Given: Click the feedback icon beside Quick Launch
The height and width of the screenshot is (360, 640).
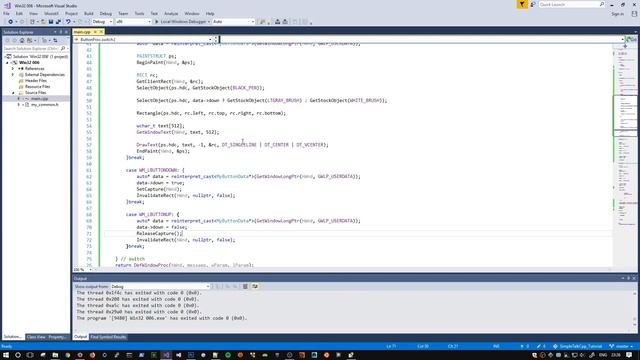Looking at the screenshot, I should click(x=533, y=4).
